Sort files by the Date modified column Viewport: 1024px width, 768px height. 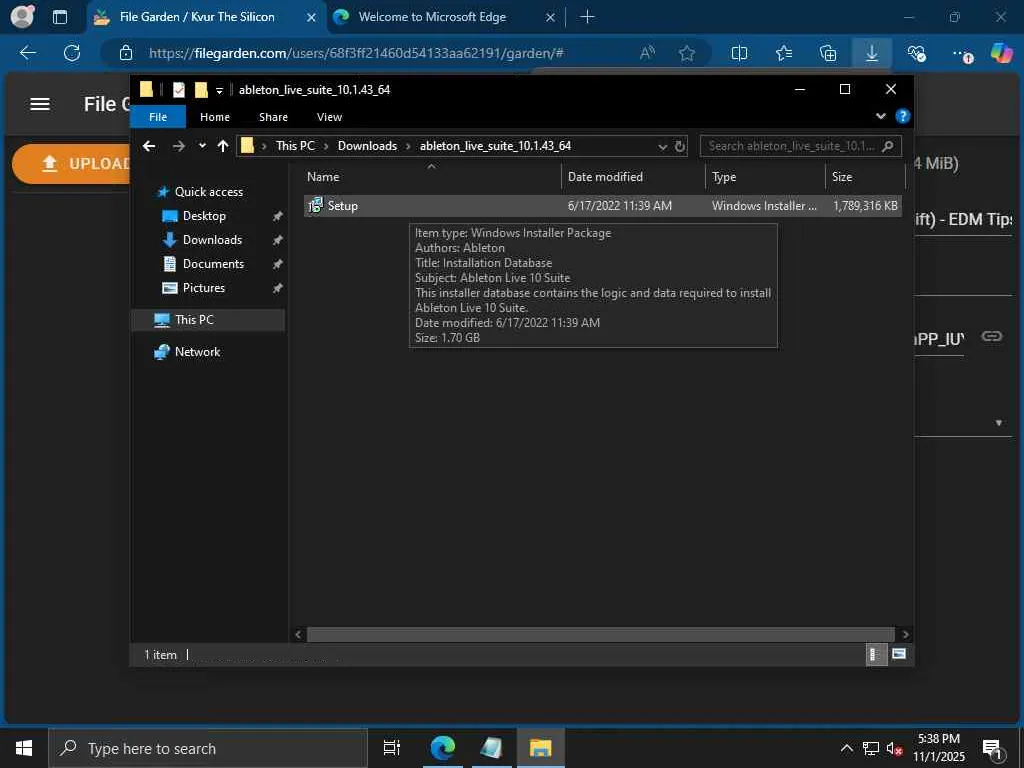(605, 177)
